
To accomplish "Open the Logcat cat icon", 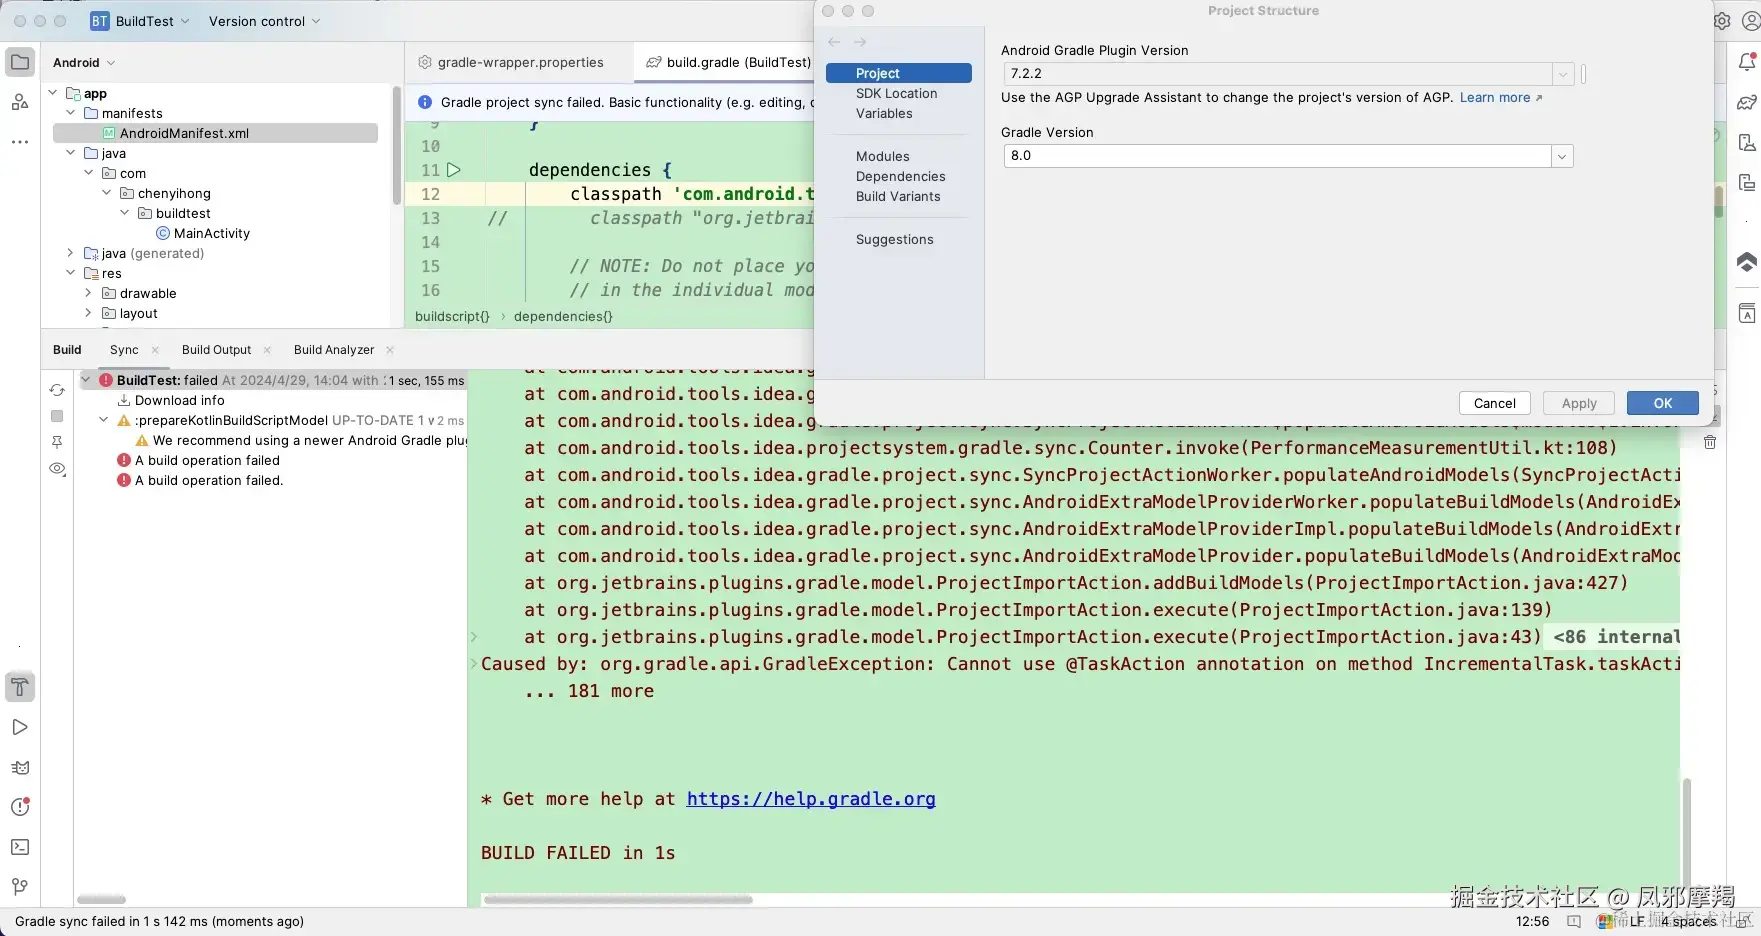I will tap(20, 767).
